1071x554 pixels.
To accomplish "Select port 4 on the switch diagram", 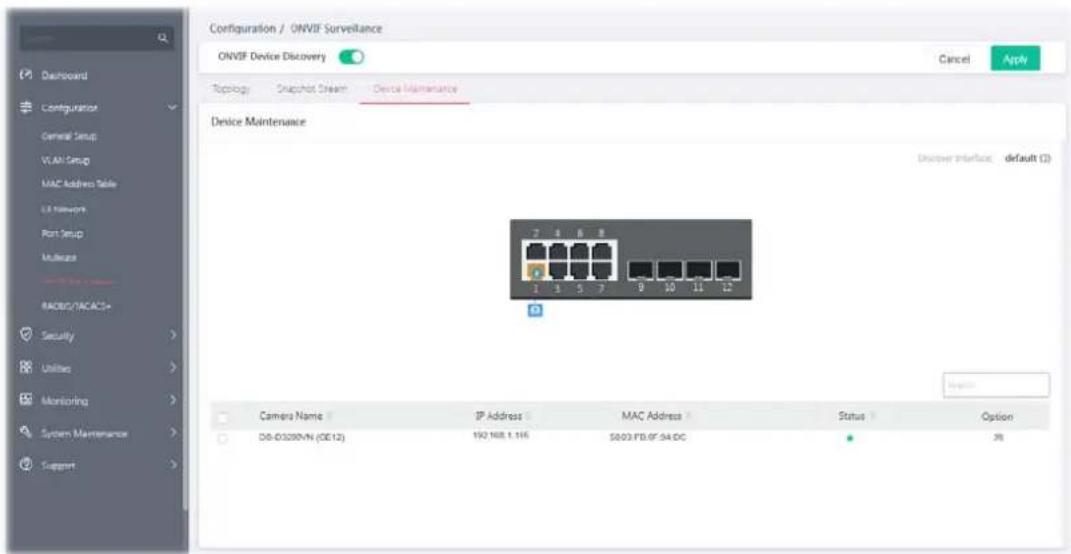I will click(557, 251).
